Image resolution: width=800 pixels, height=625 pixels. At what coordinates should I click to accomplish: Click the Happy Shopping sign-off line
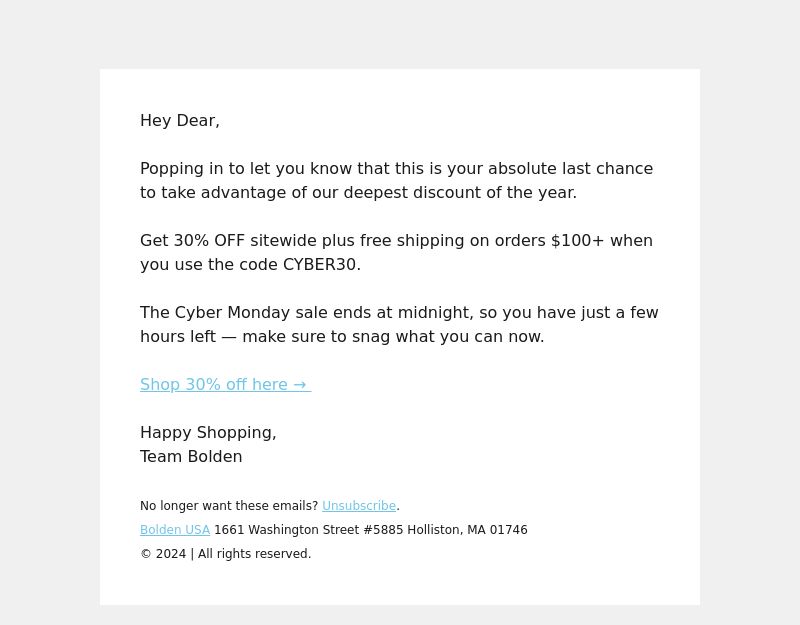click(208, 432)
